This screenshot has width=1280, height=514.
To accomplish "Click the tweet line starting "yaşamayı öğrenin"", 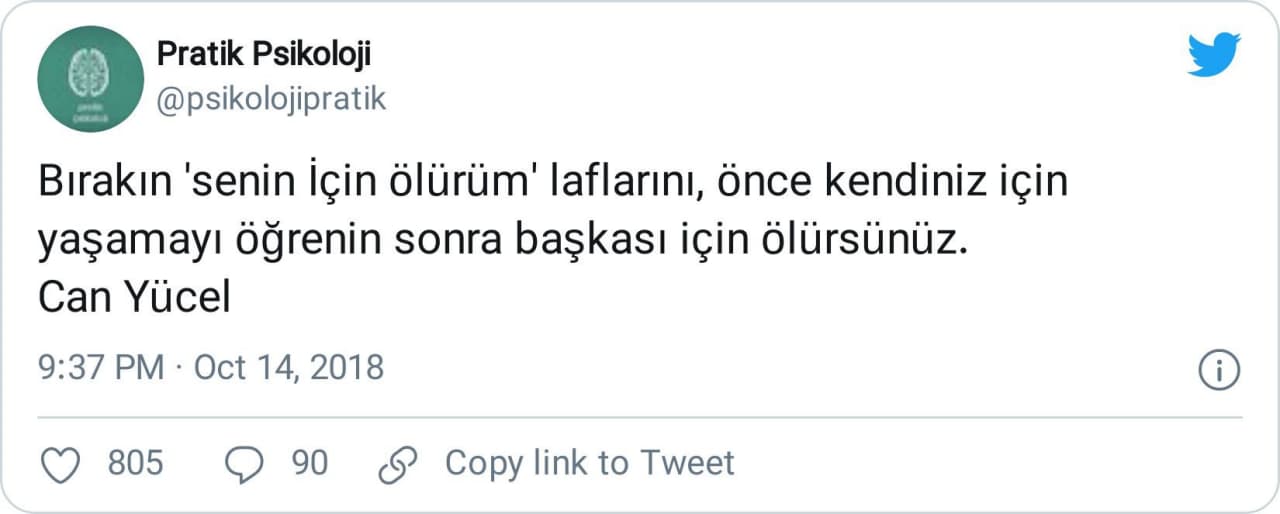I will click(503, 242).
